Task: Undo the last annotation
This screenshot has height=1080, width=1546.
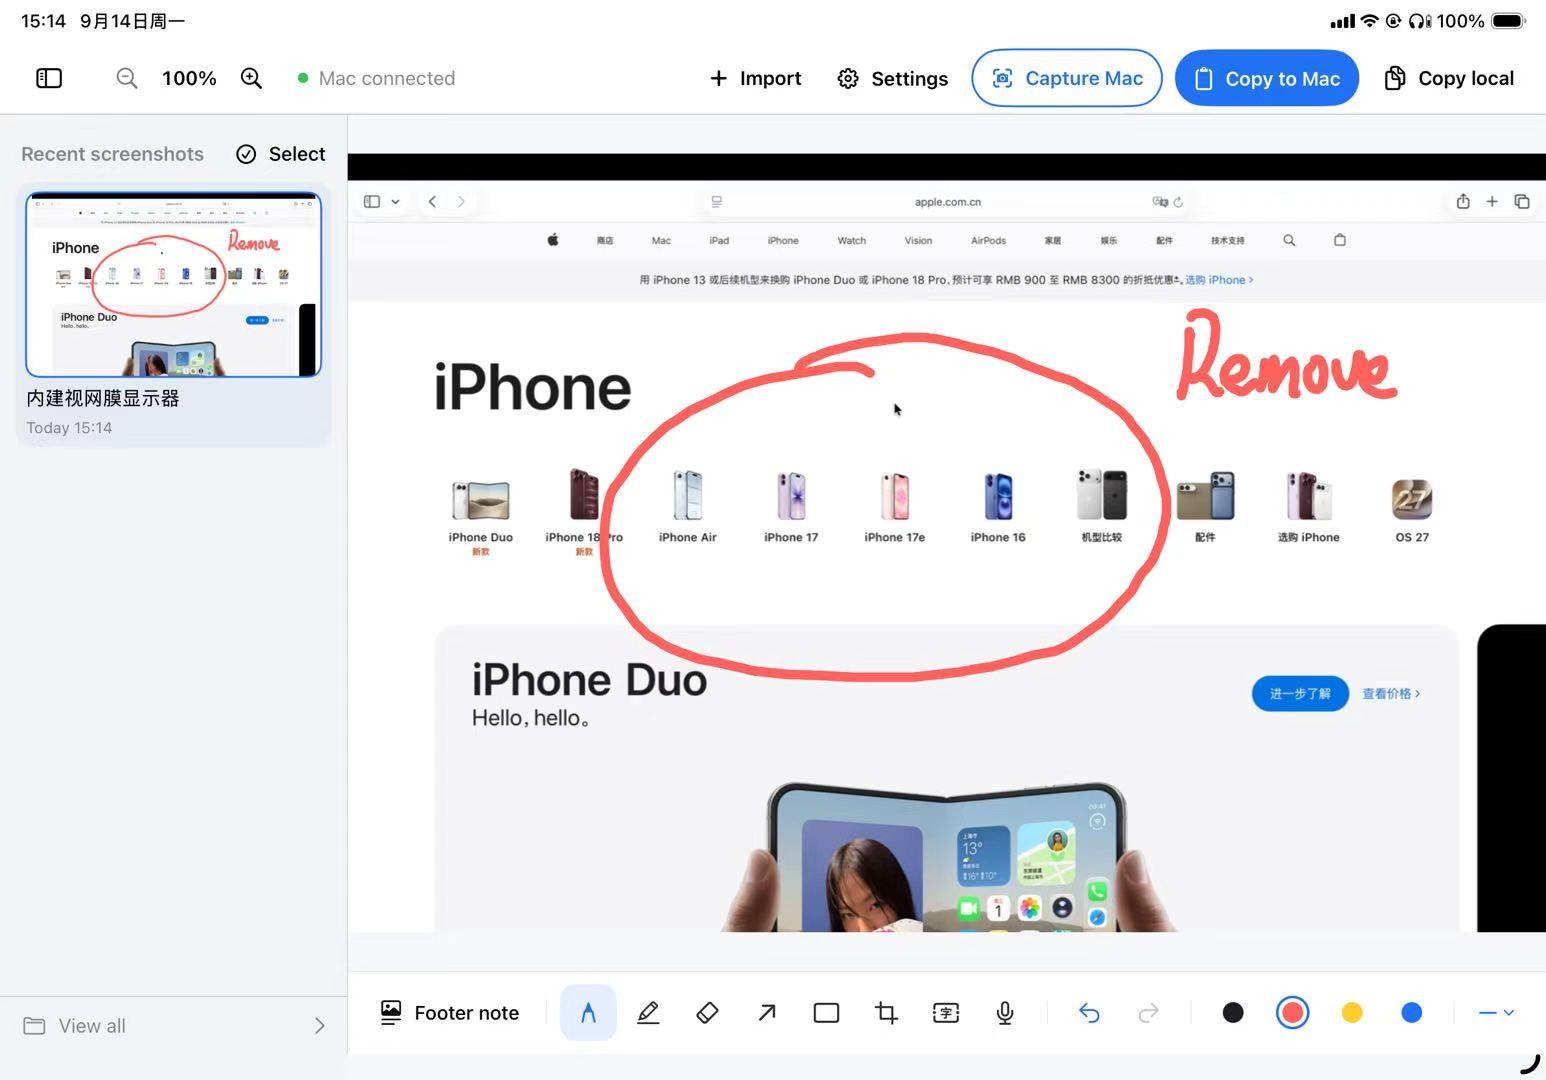Action: point(1089,1013)
